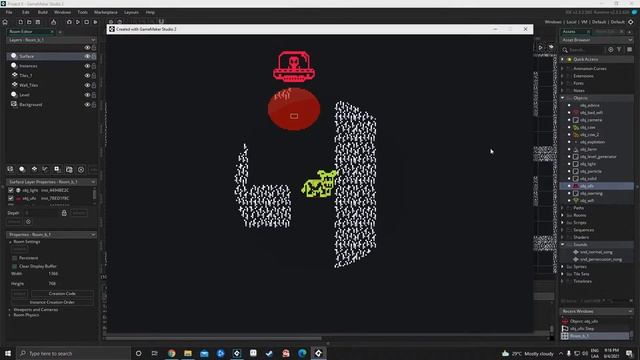Collapse the Room Settings section

[x=10, y=242]
